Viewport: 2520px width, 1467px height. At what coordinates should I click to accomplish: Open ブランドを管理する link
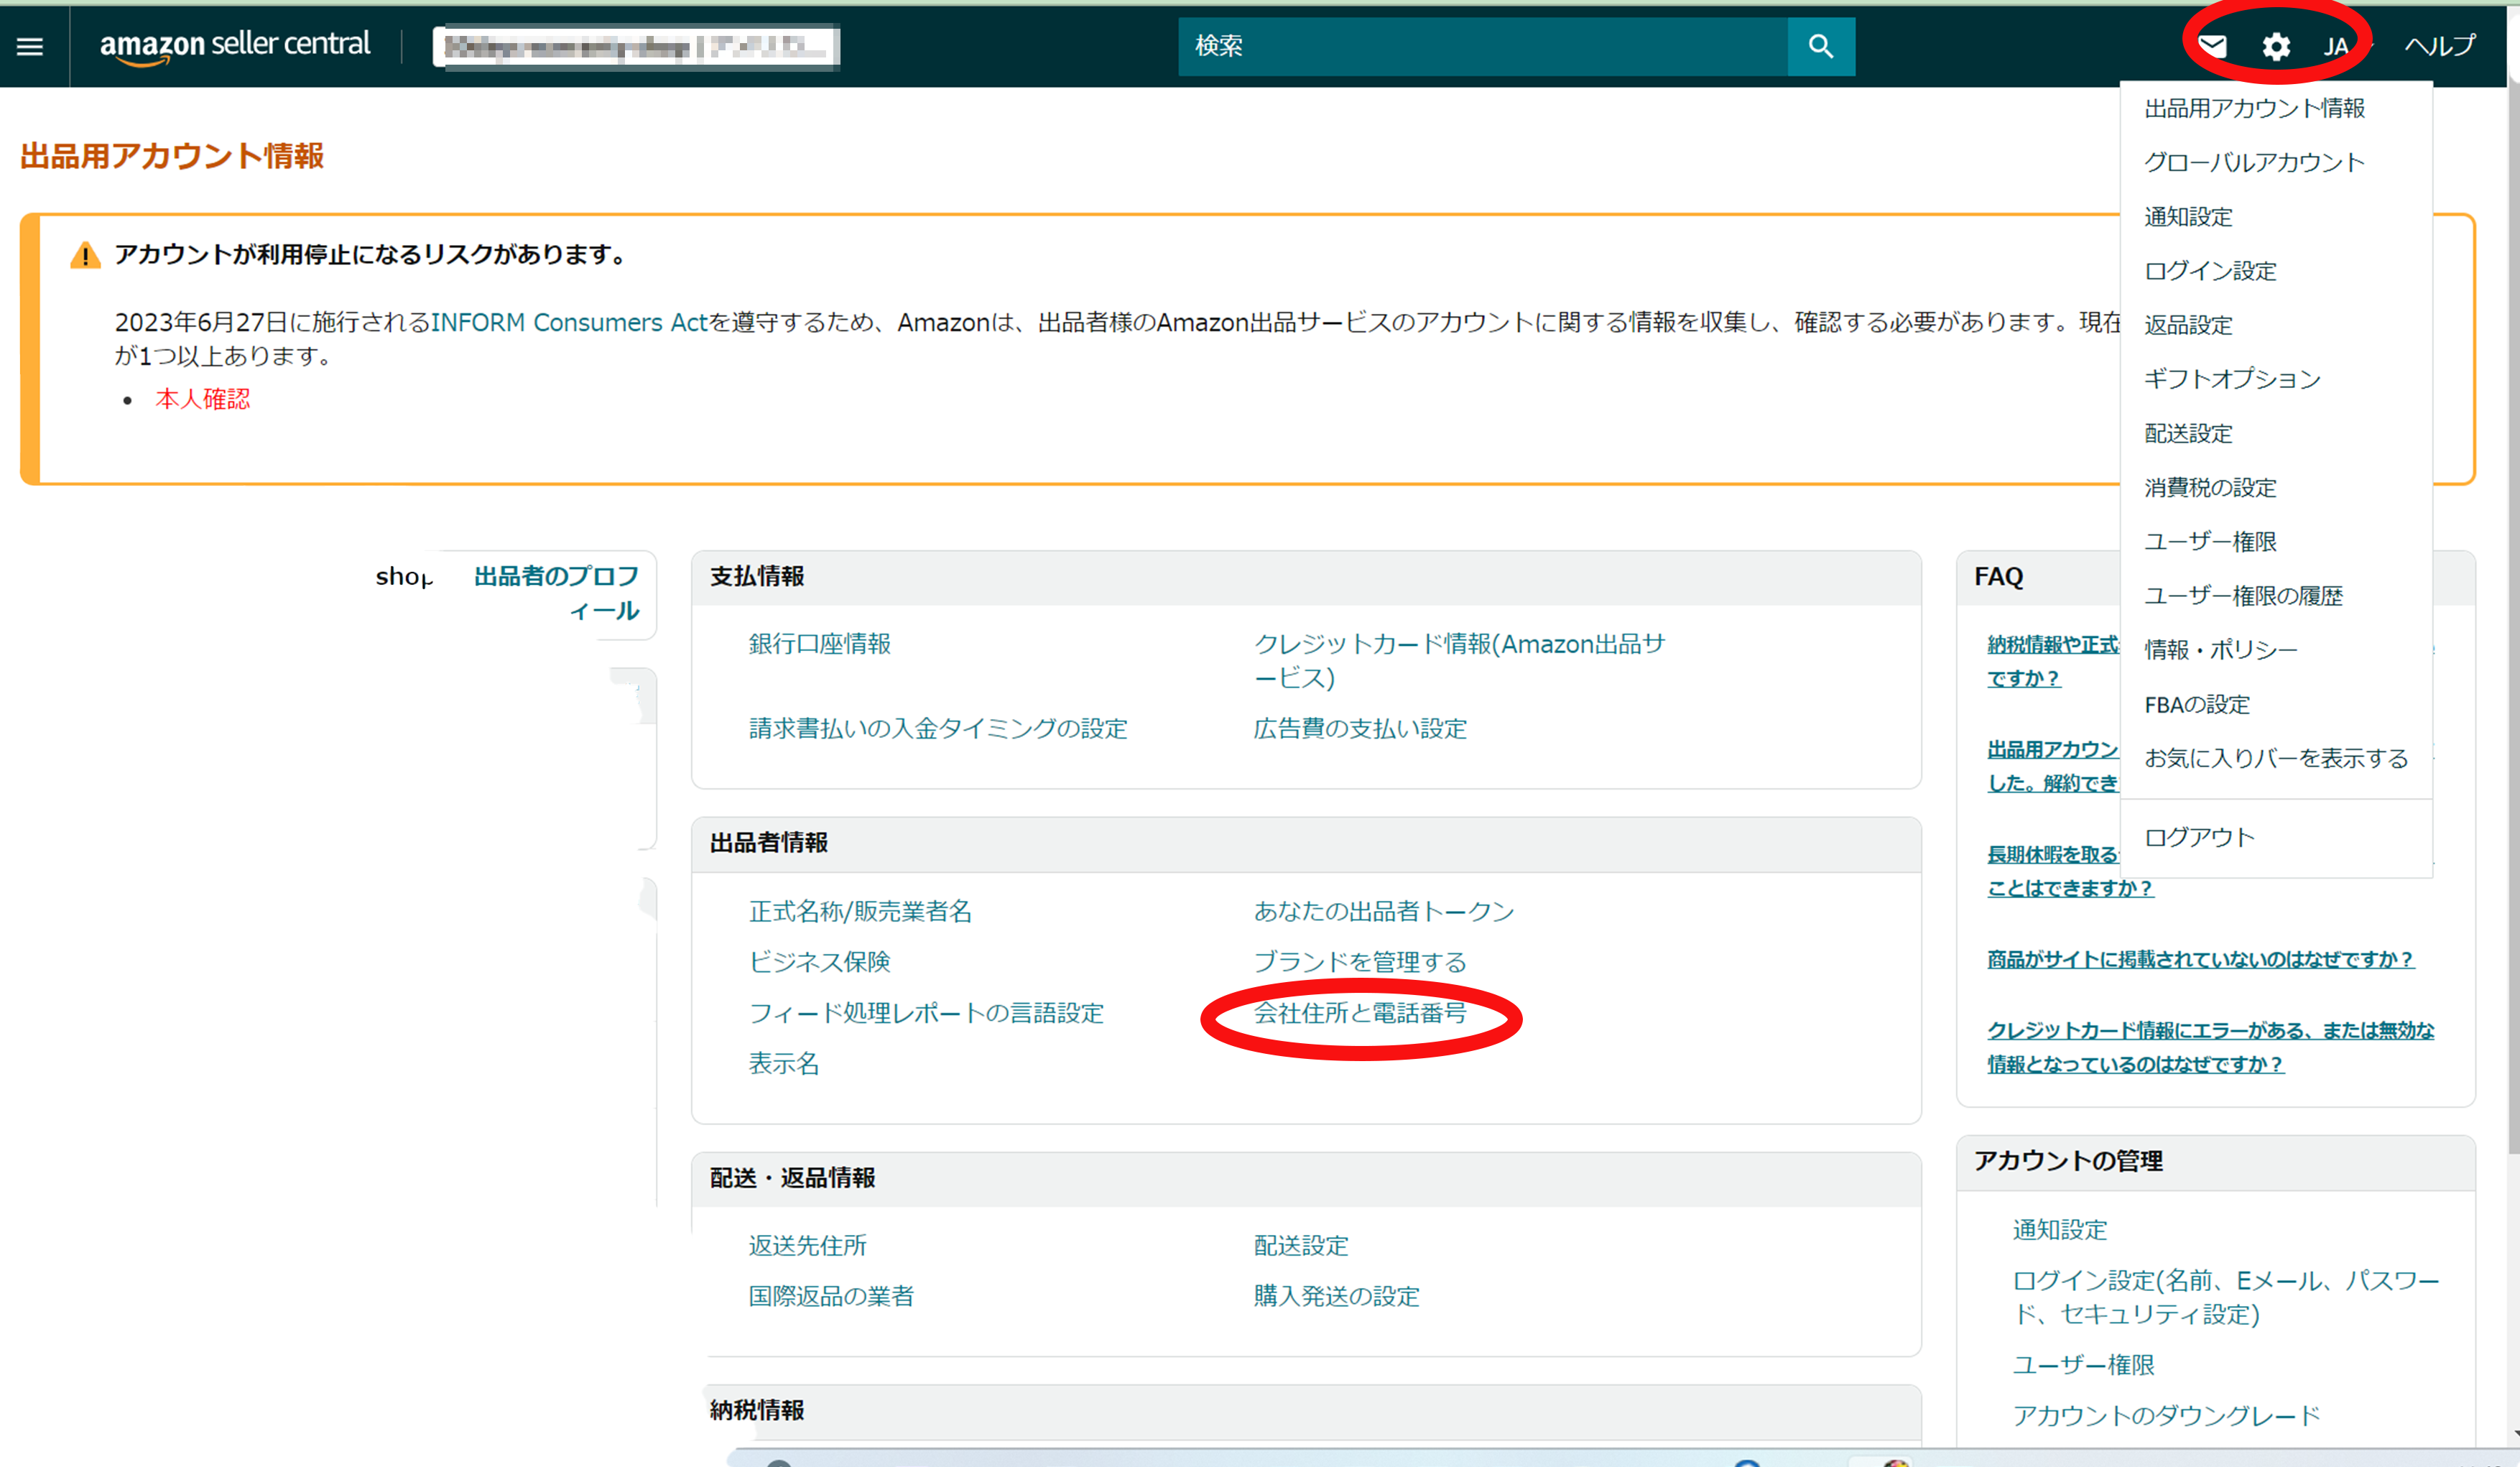point(1360,962)
